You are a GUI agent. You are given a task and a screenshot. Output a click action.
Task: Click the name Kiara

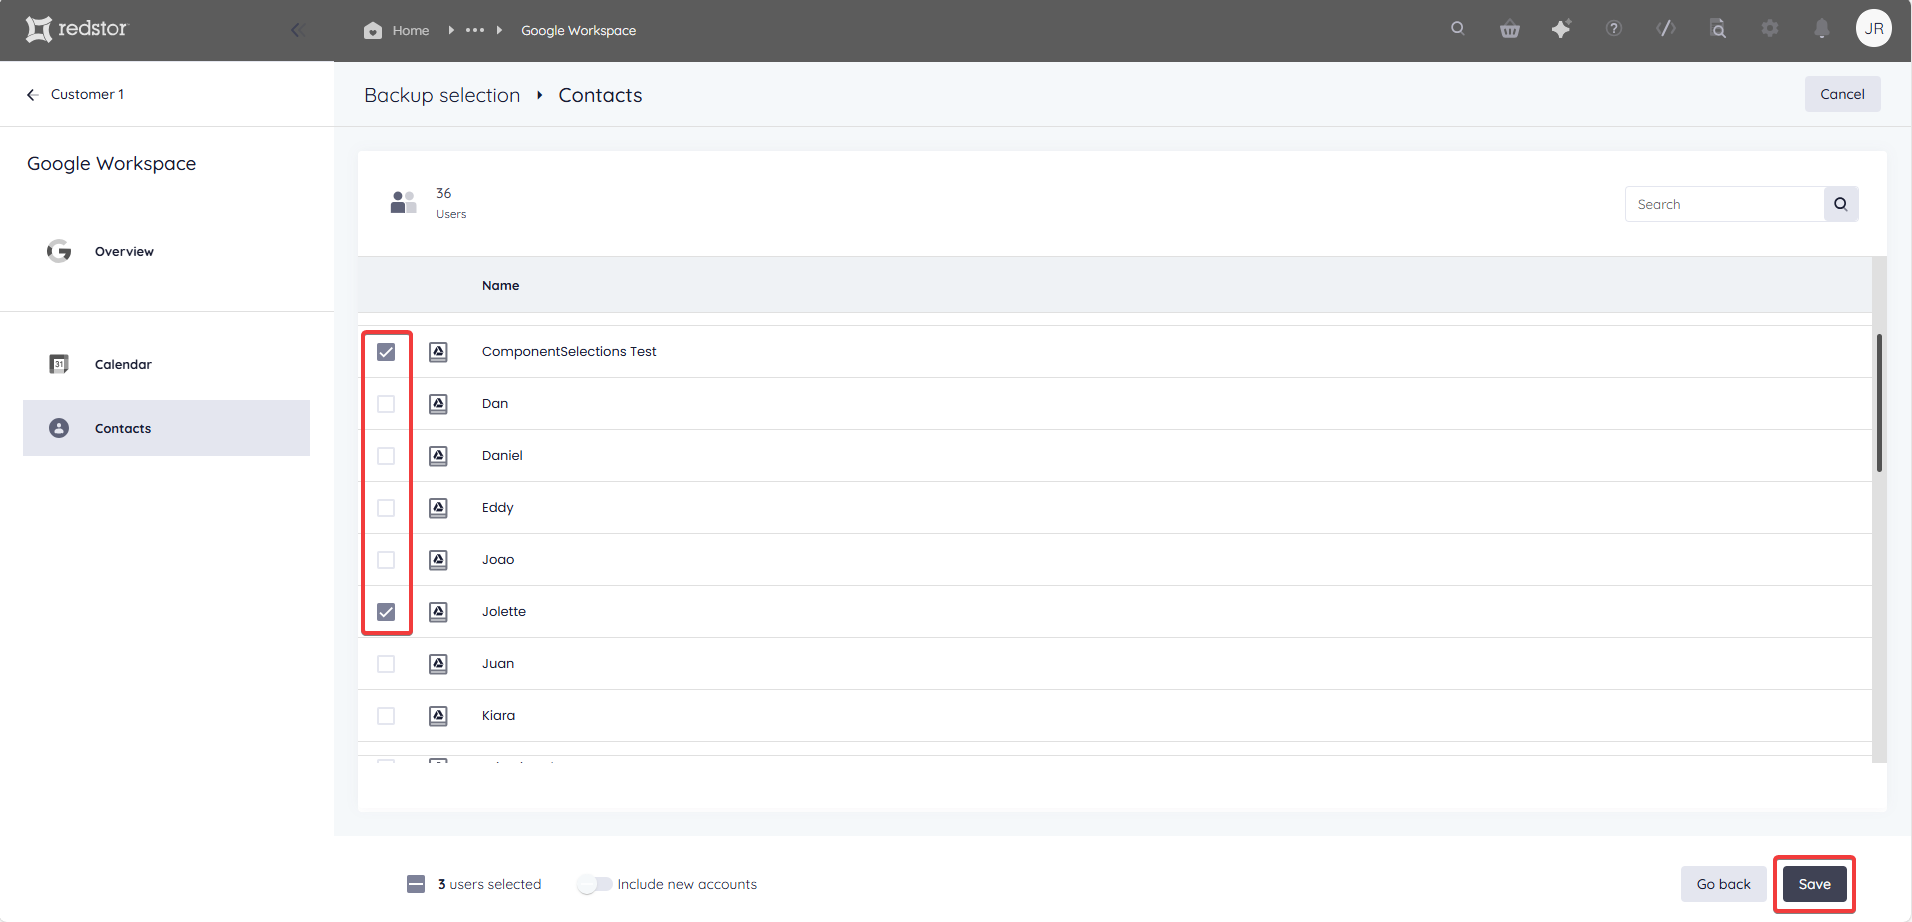pyautogui.click(x=498, y=716)
